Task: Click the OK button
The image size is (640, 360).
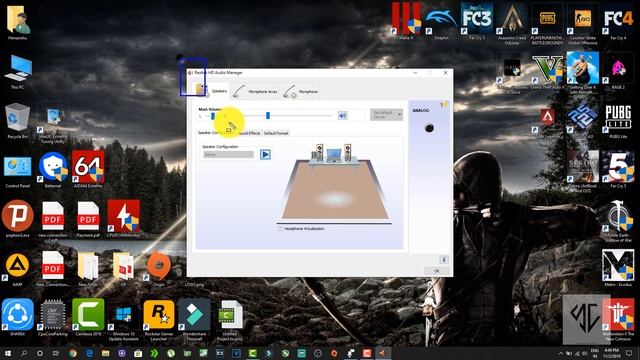Action: (436, 271)
